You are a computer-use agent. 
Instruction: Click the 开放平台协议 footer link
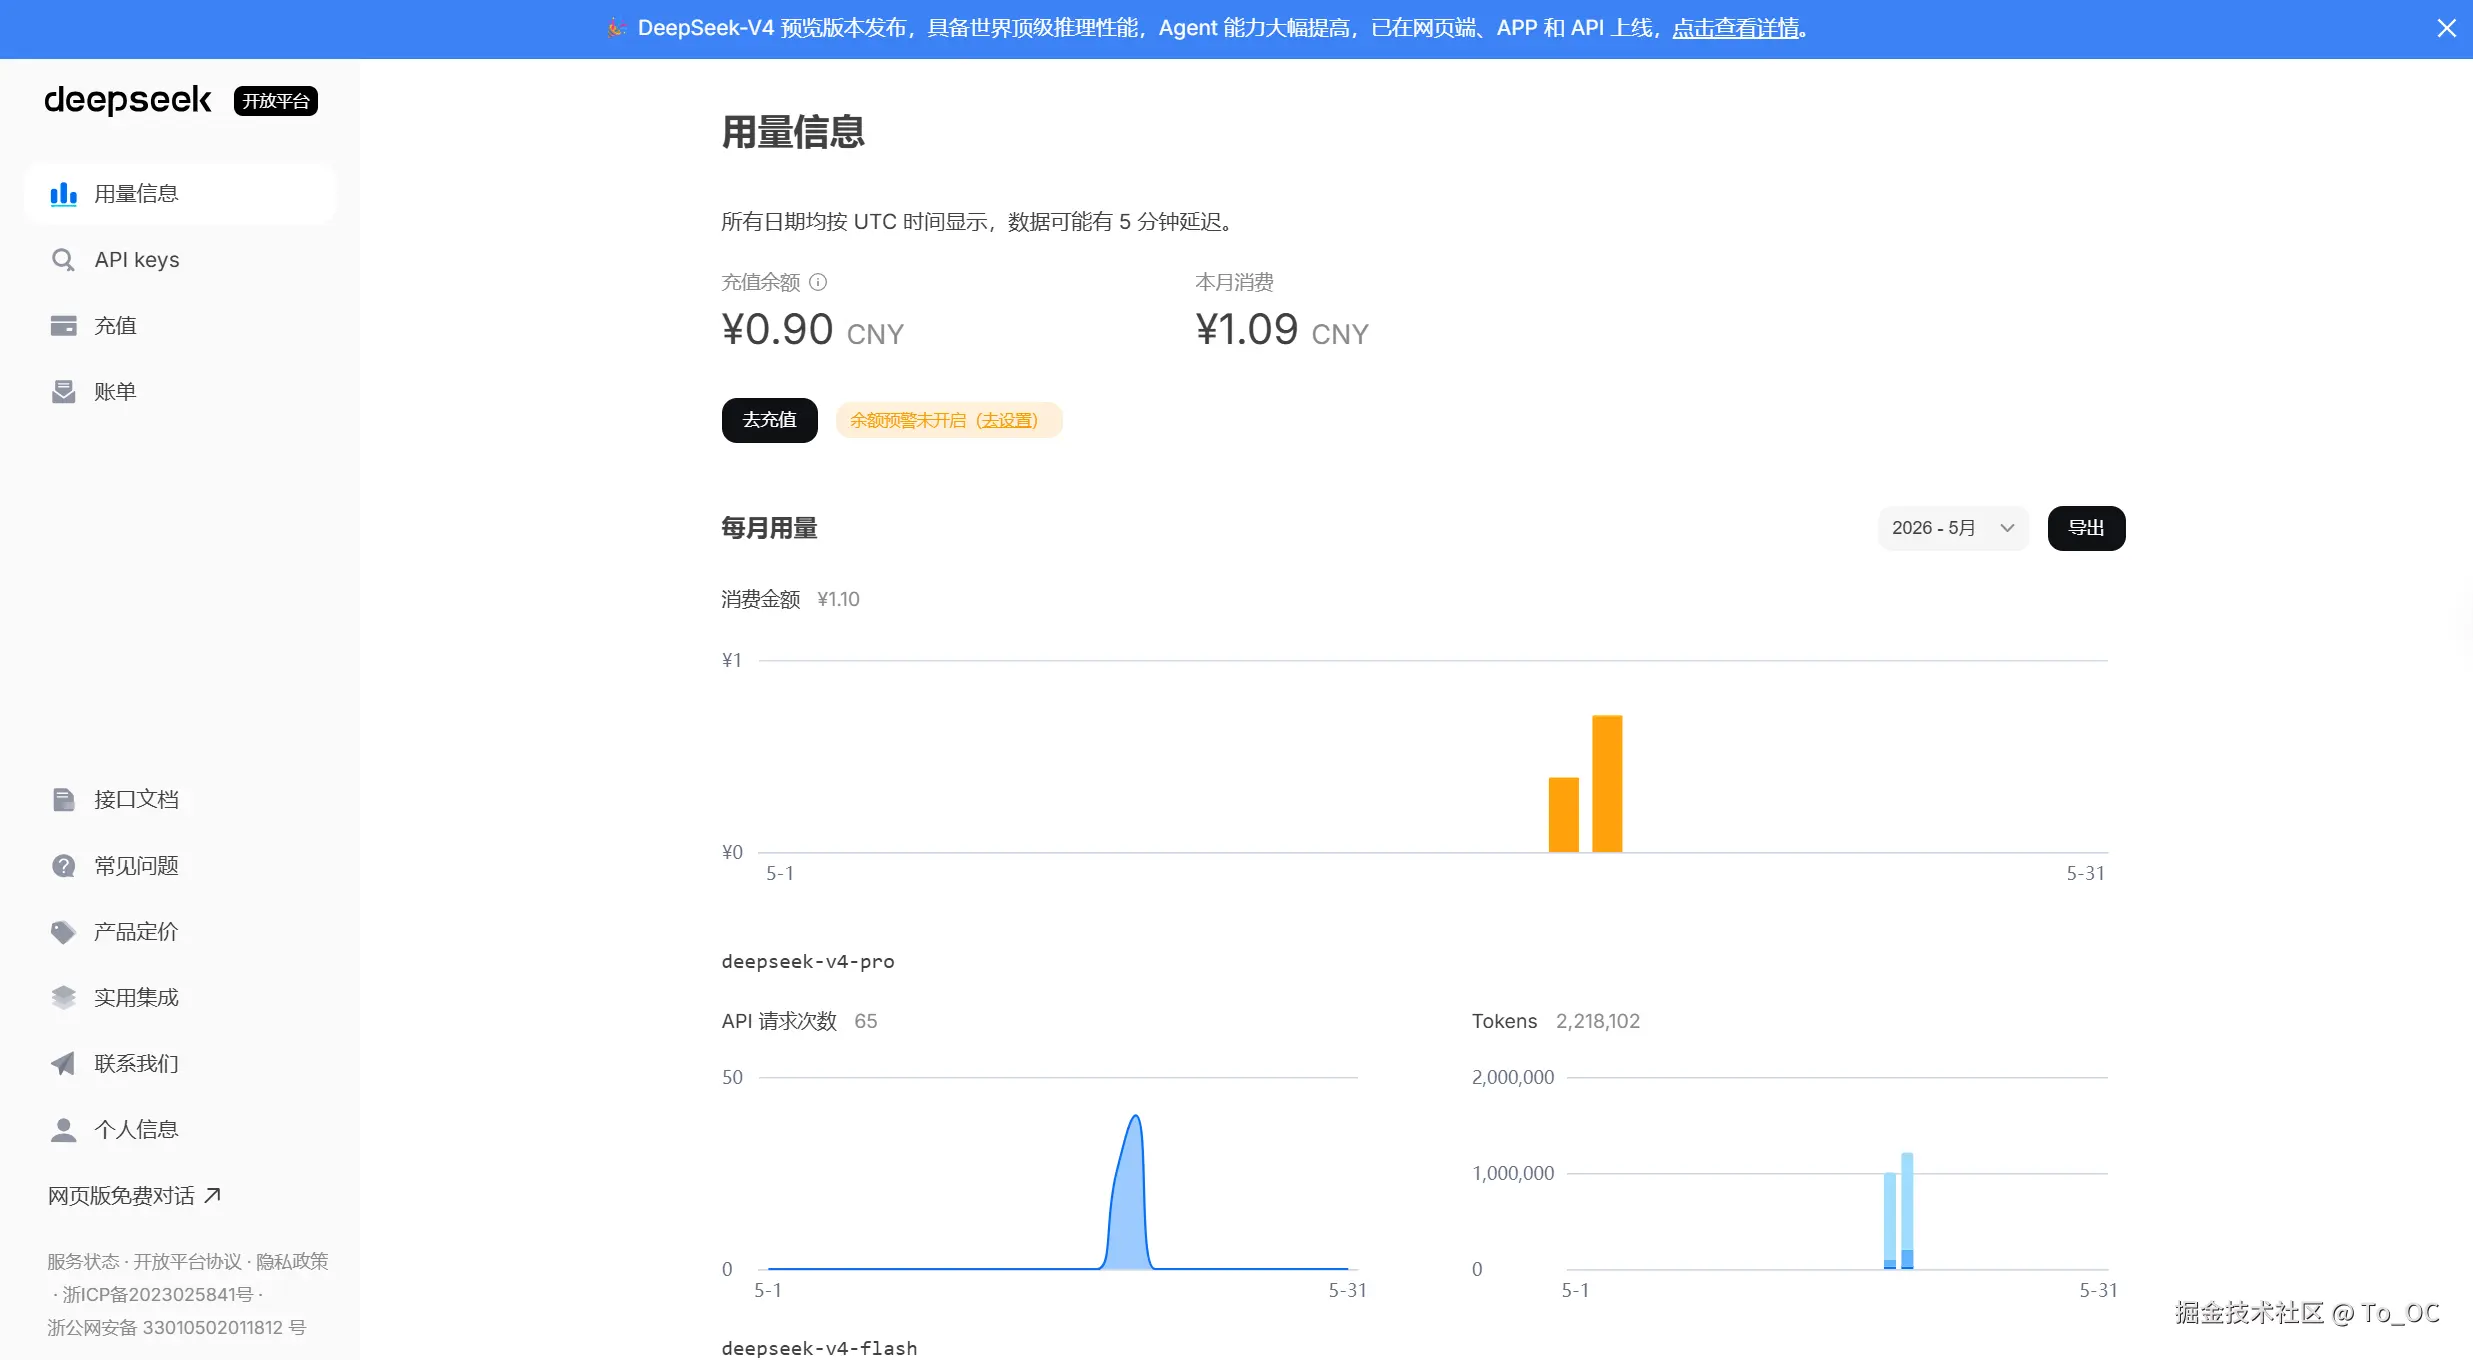188,1262
